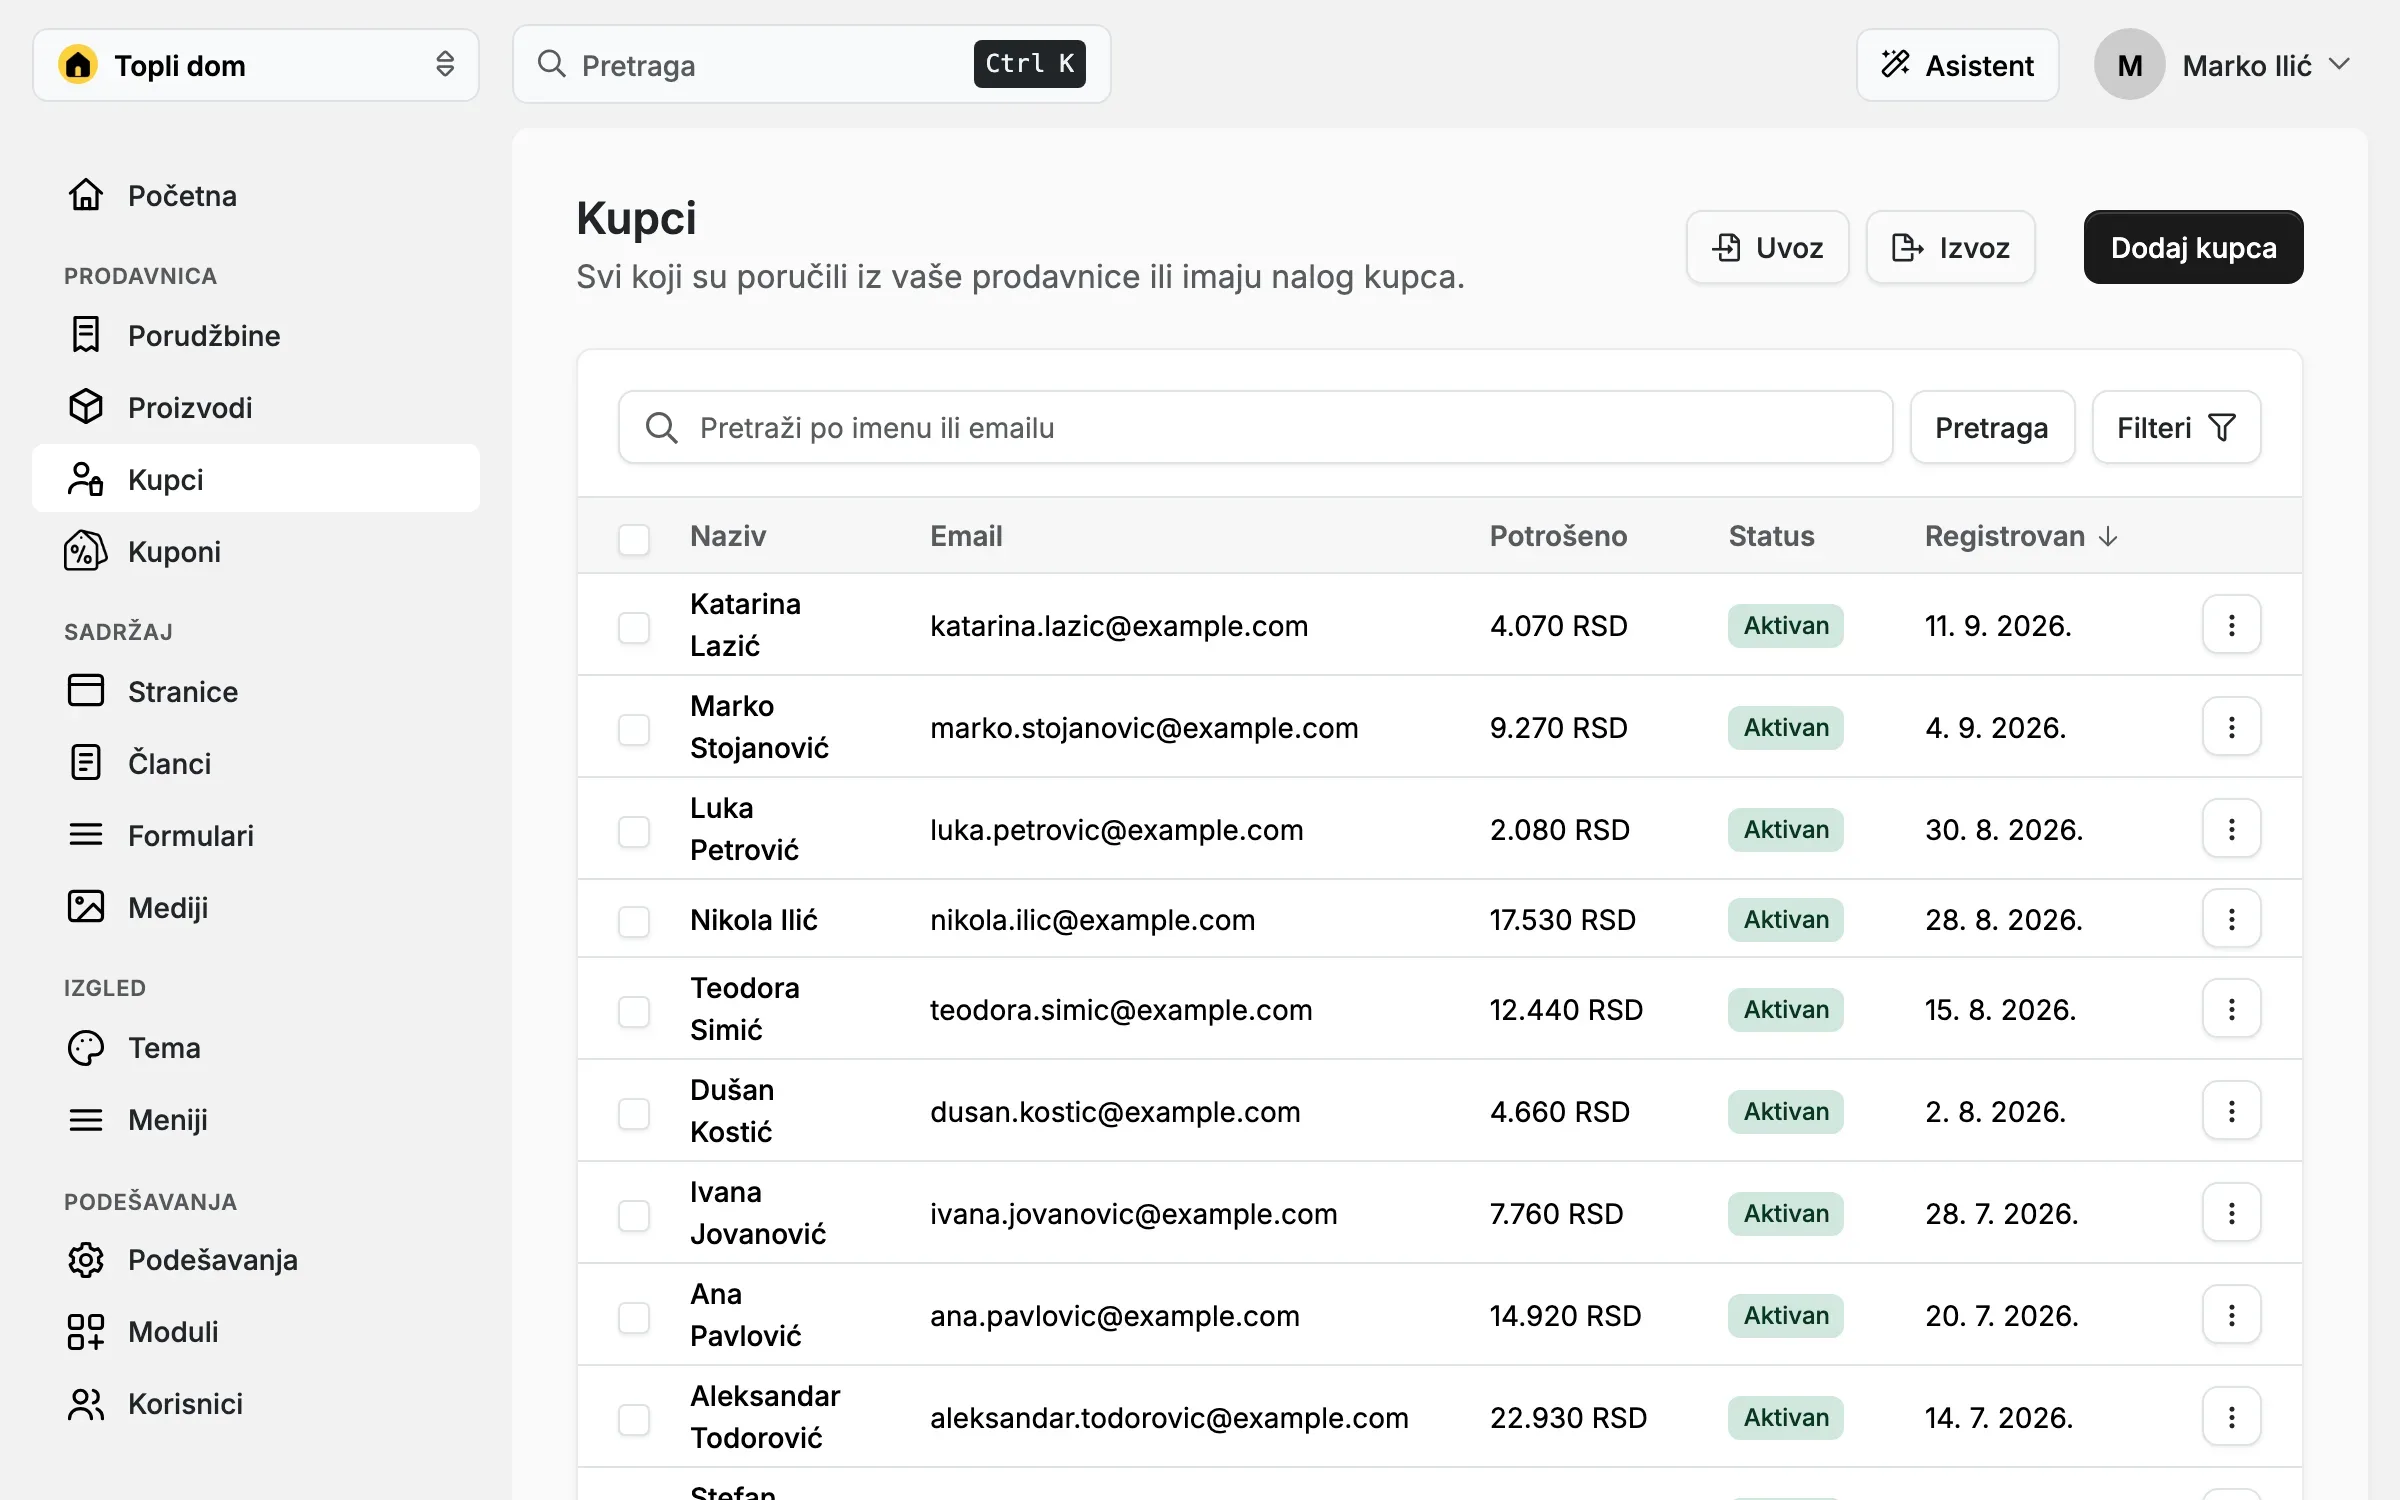Click the Filteri funnel icon
Screen dimensions: 2400x1500
click(2222, 428)
